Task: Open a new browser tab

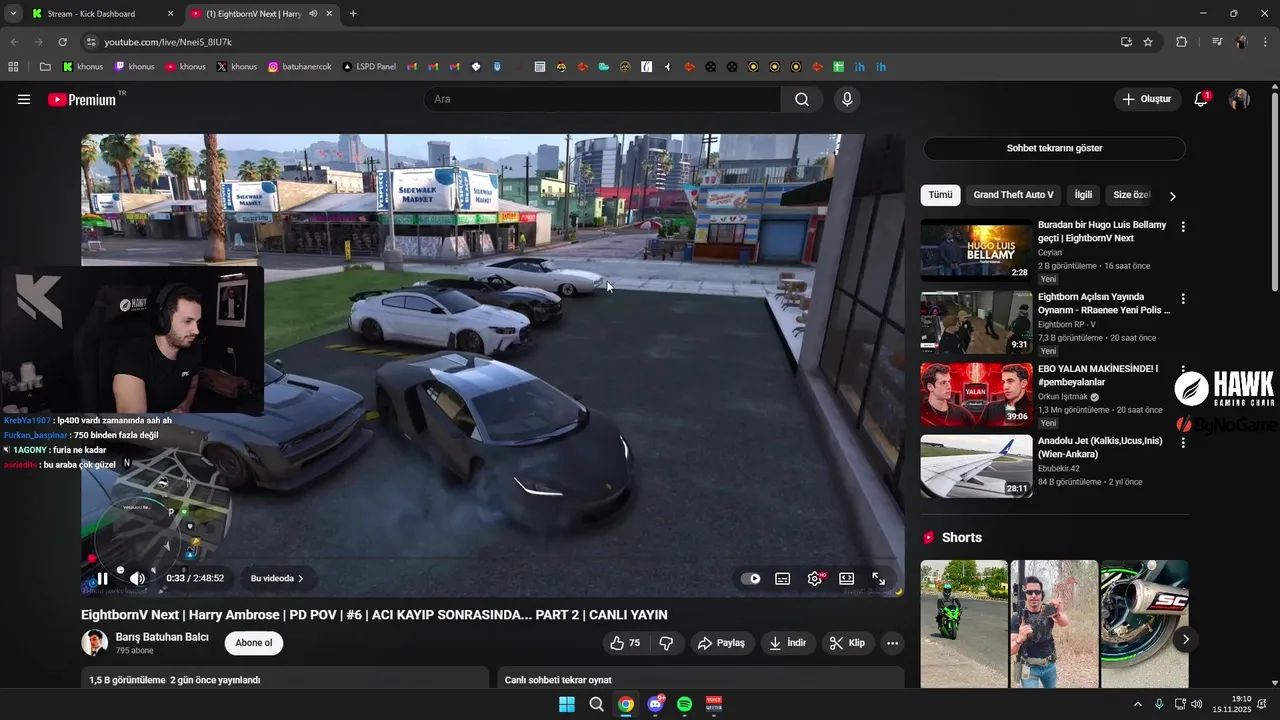Action: 353,14
